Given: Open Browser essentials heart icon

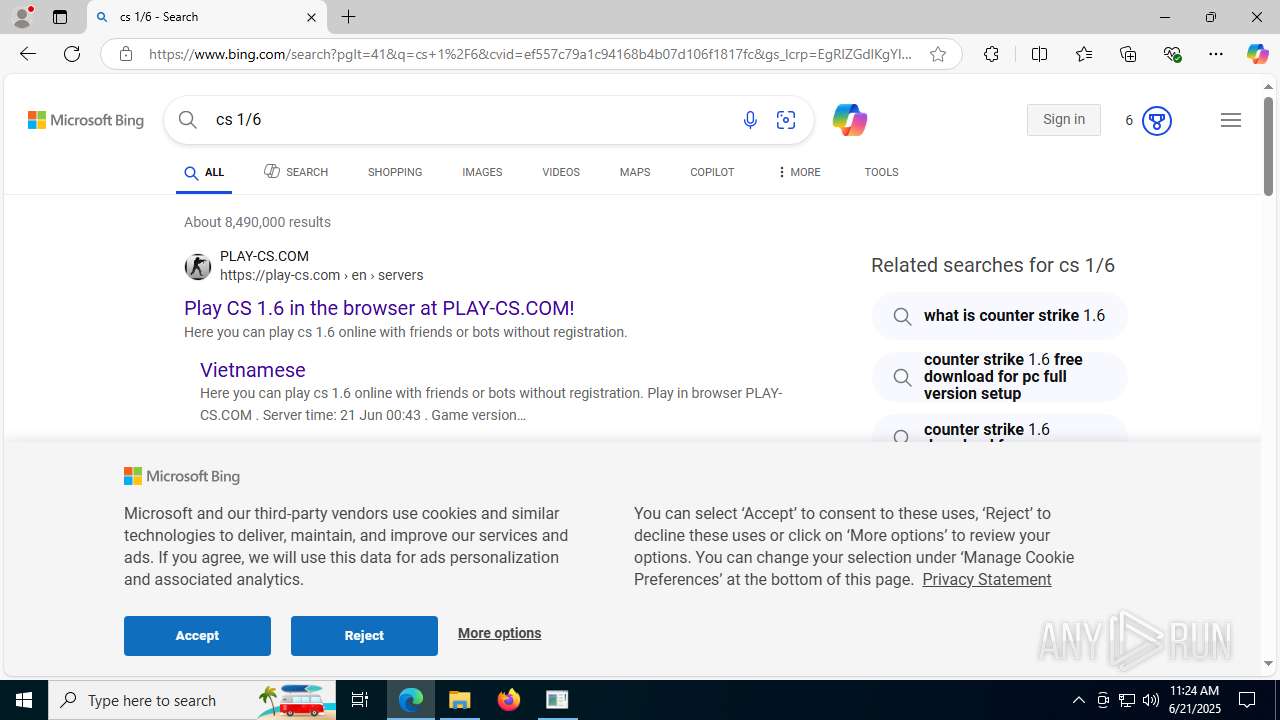Looking at the screenshot, I should pos(1172,54).
